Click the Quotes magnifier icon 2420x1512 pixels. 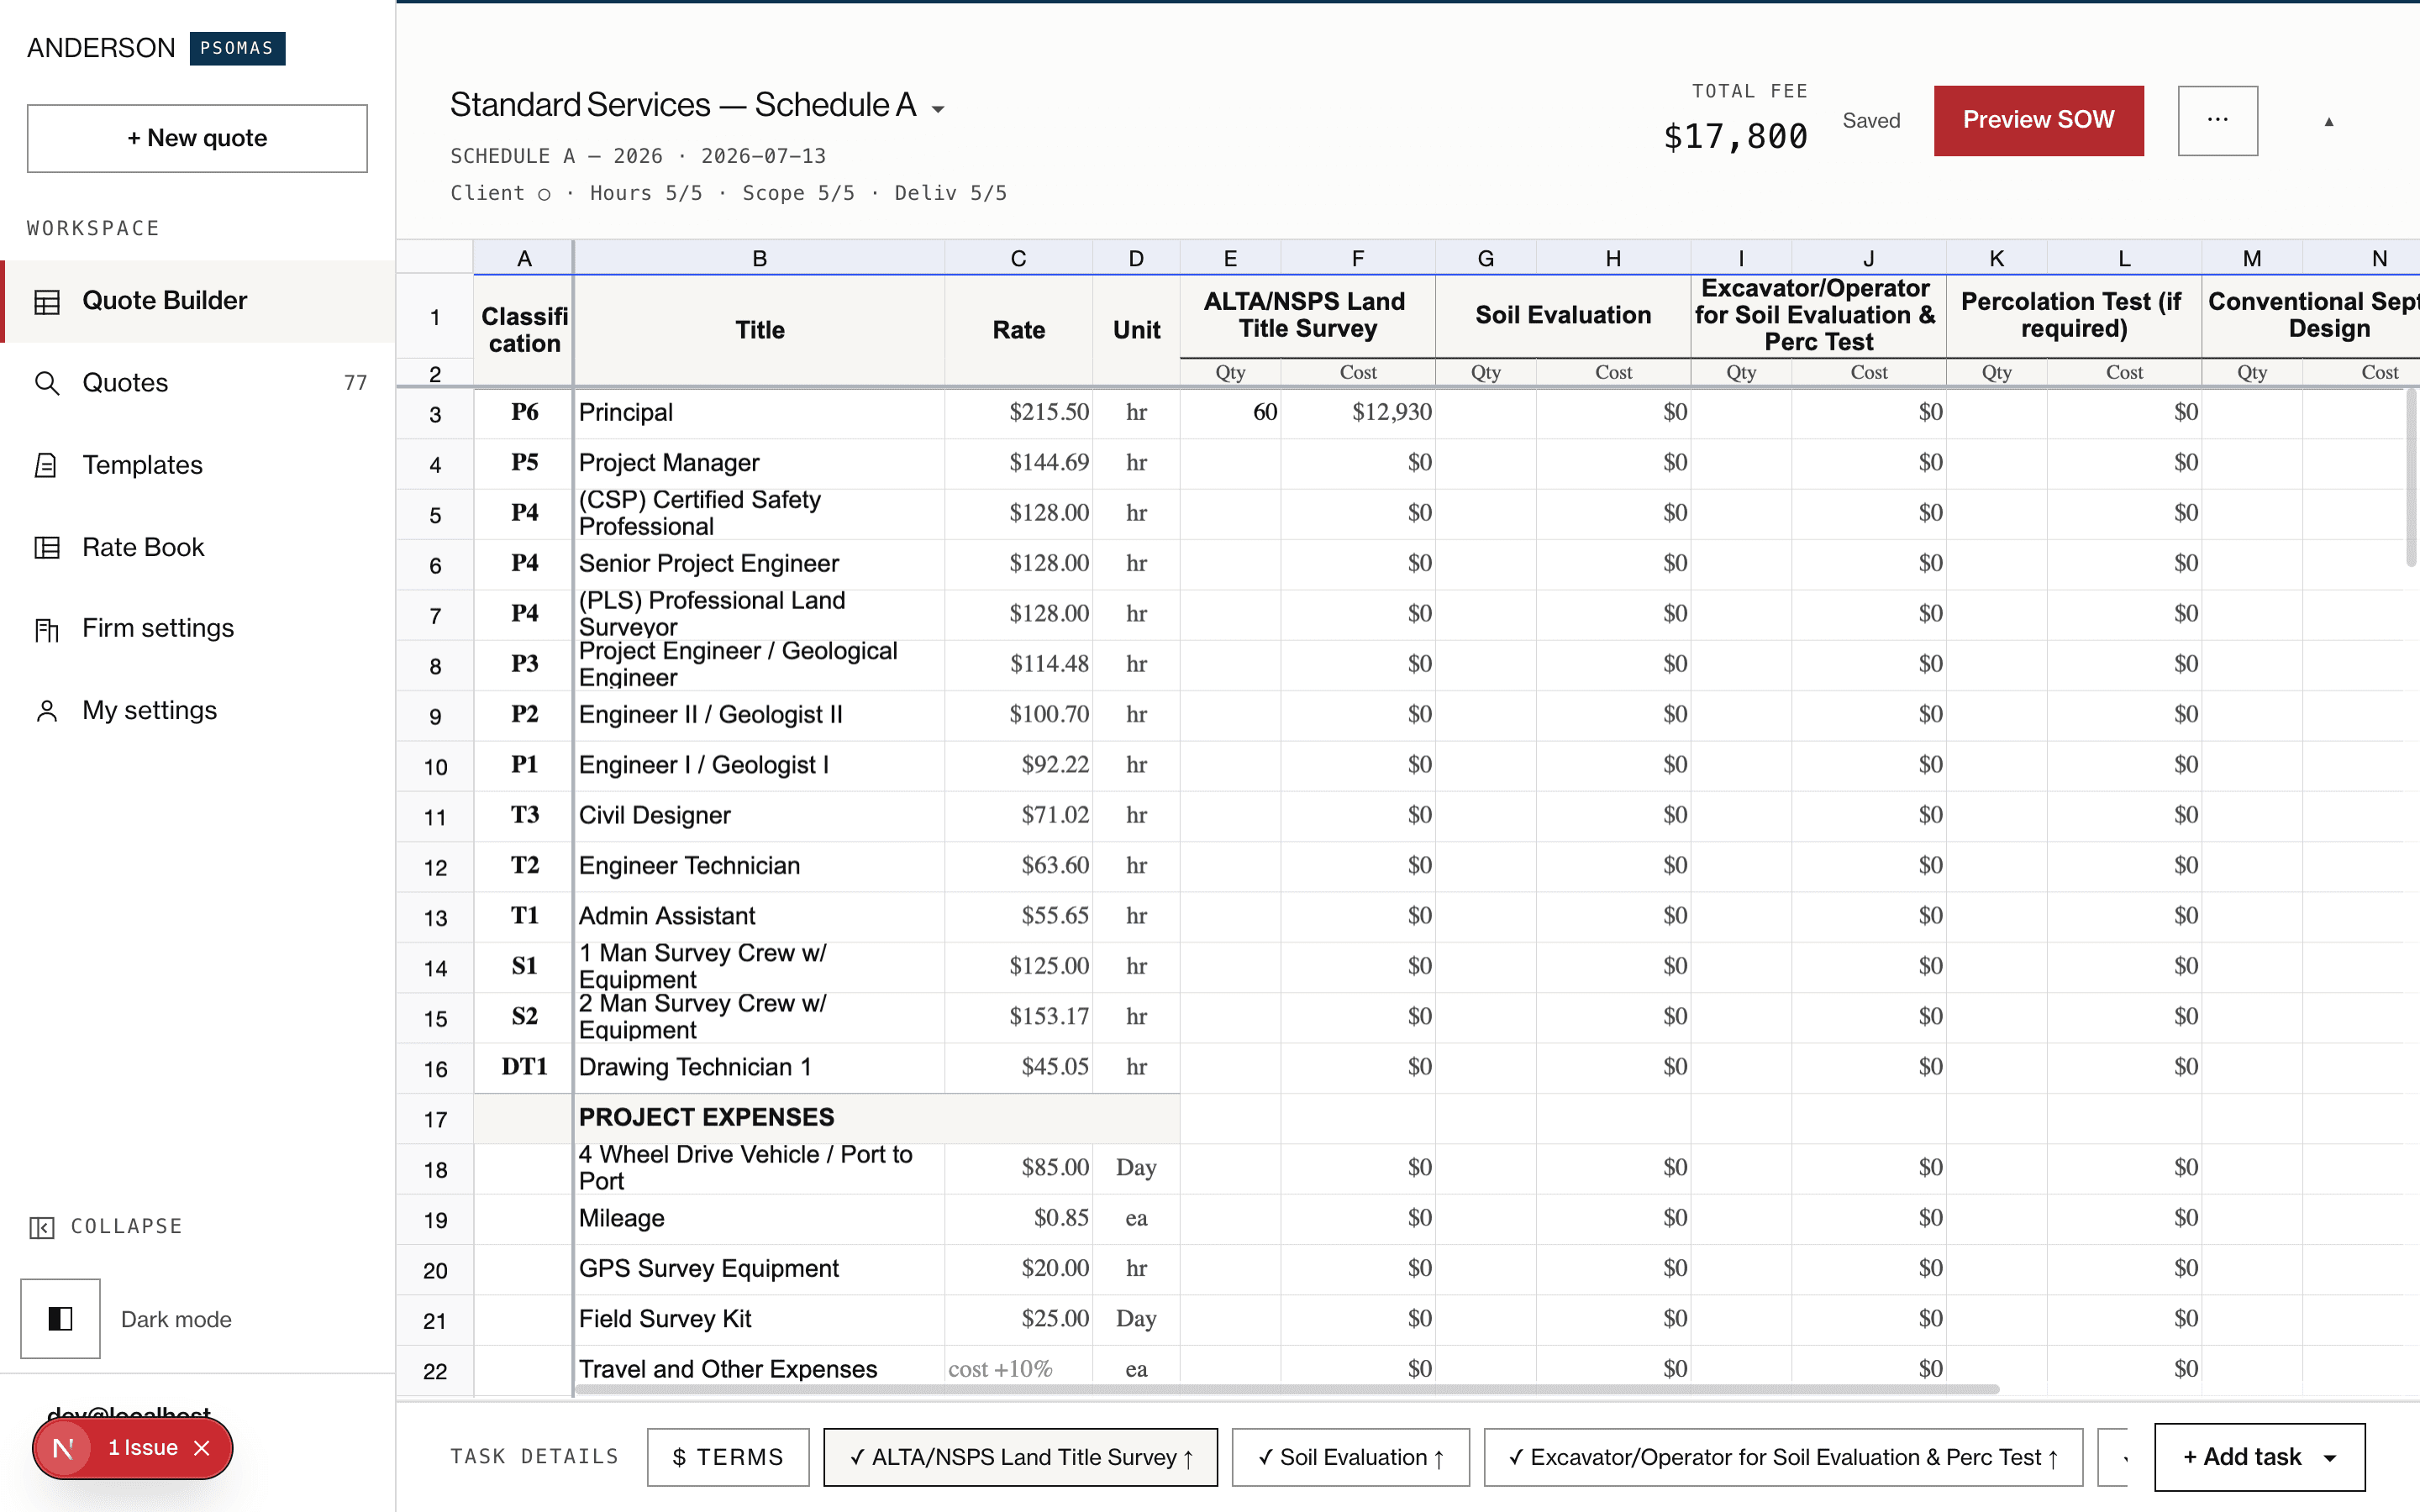click(x=47, y=383)
